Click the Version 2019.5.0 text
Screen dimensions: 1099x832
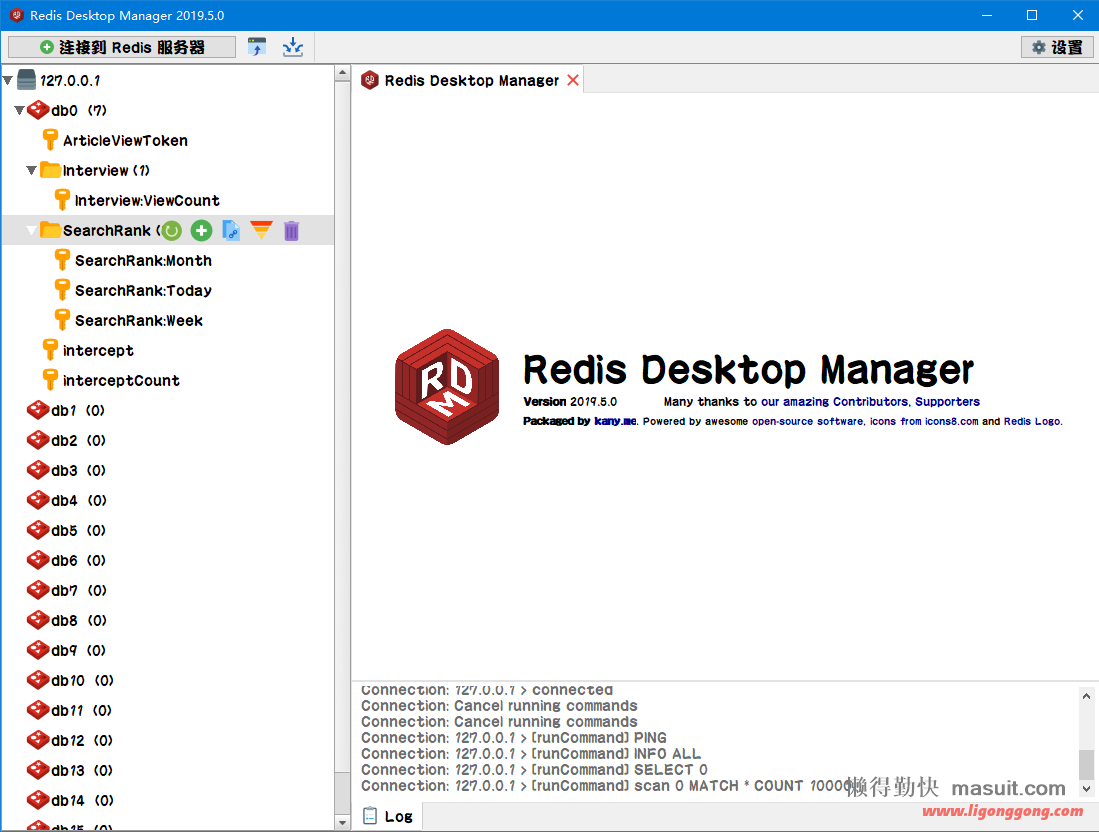(x=570, y=402)
